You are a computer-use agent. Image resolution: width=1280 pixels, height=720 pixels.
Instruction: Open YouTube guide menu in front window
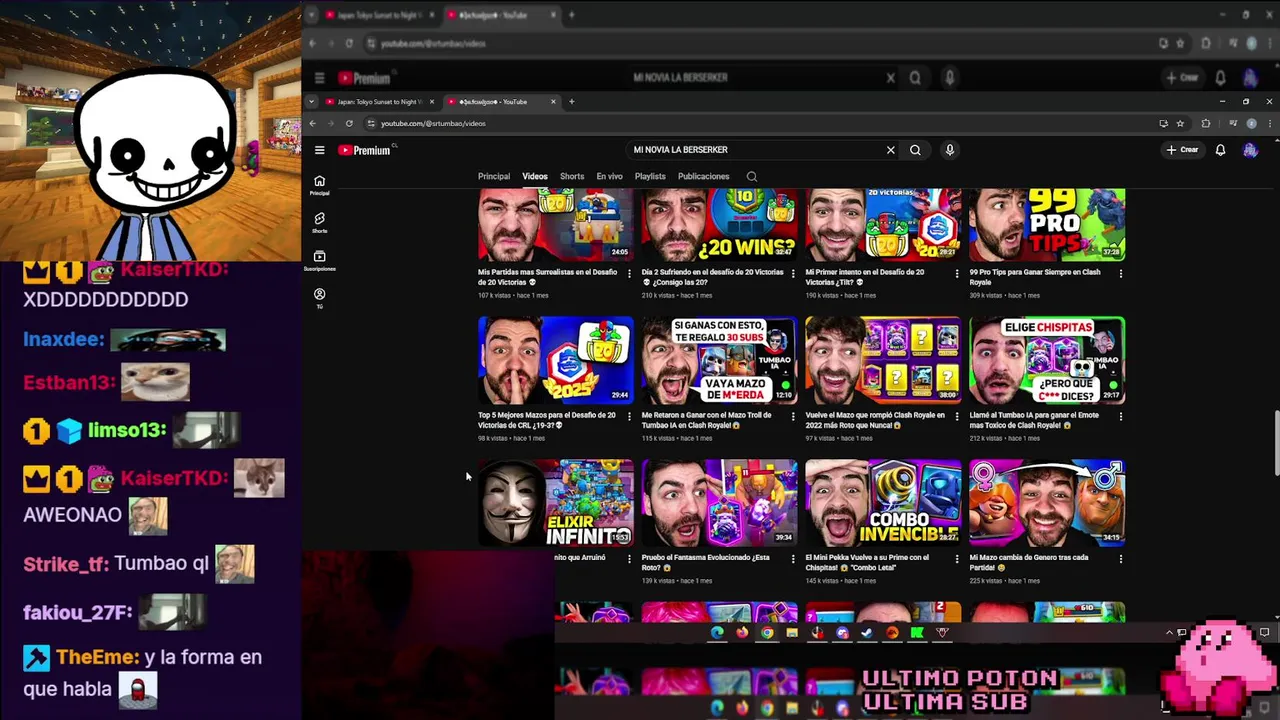319,150
